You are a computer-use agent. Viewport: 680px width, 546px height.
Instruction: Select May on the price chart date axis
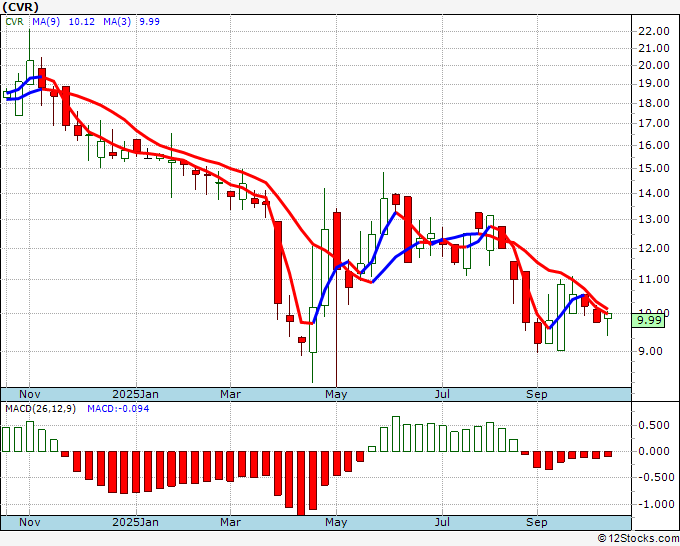click(x=336, y=395)
